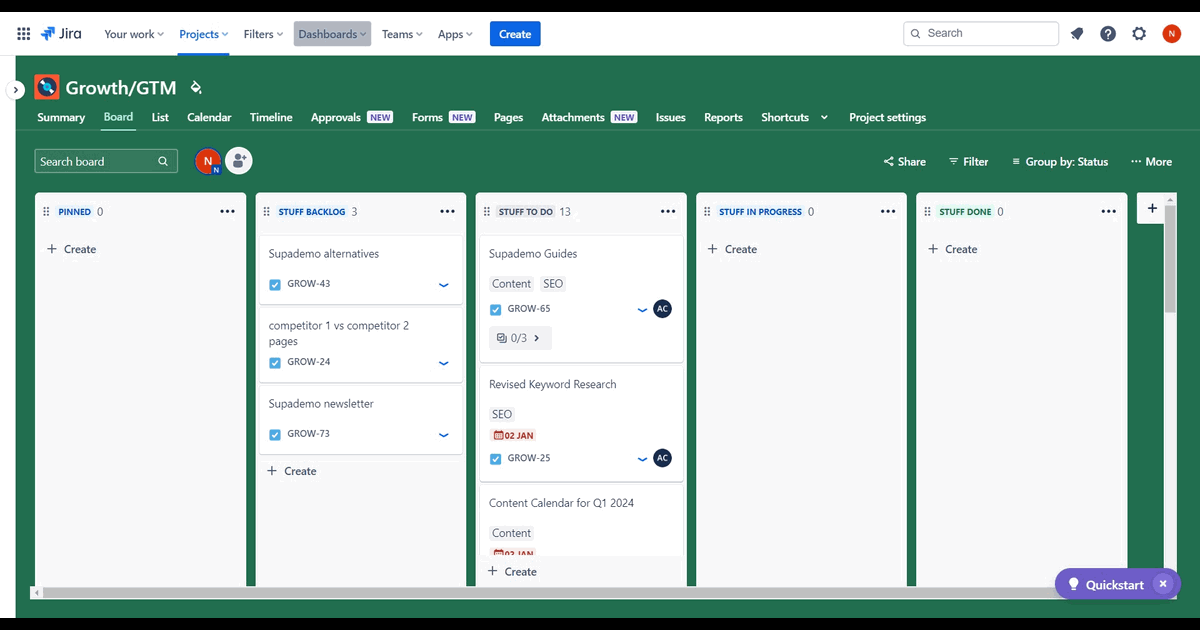Open user profile avatar N in the top bar
This screenshot has height=630, width=1200.
[1172, 34]
